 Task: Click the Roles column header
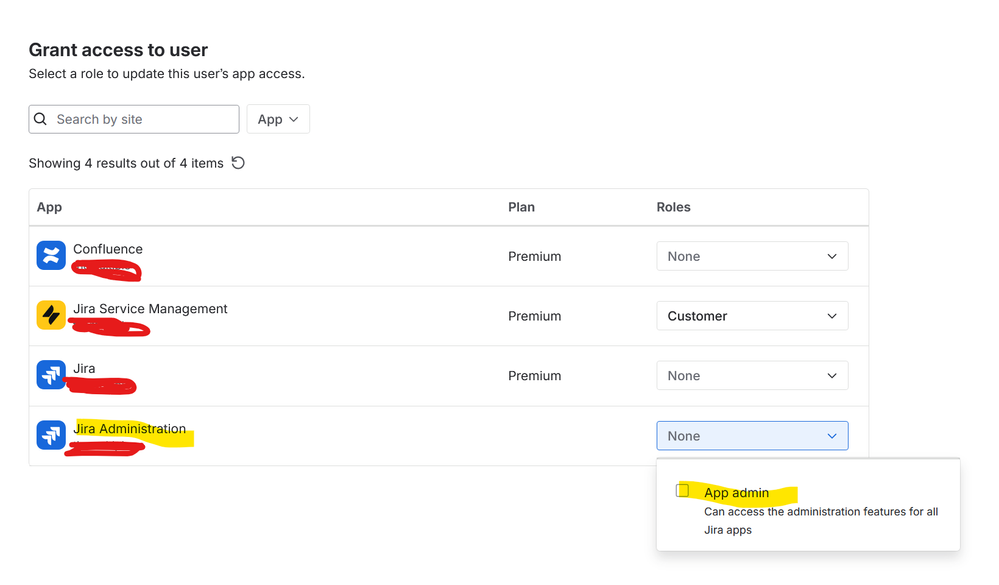pyautogui.click(x=673, y=207)
